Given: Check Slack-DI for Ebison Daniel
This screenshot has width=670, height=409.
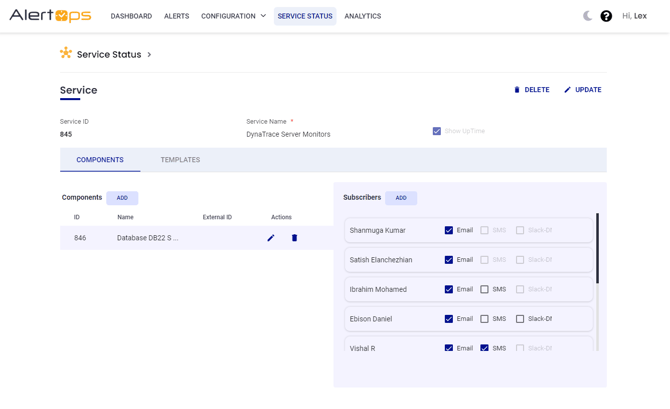Looking at the screenshot, I should 520,319.
